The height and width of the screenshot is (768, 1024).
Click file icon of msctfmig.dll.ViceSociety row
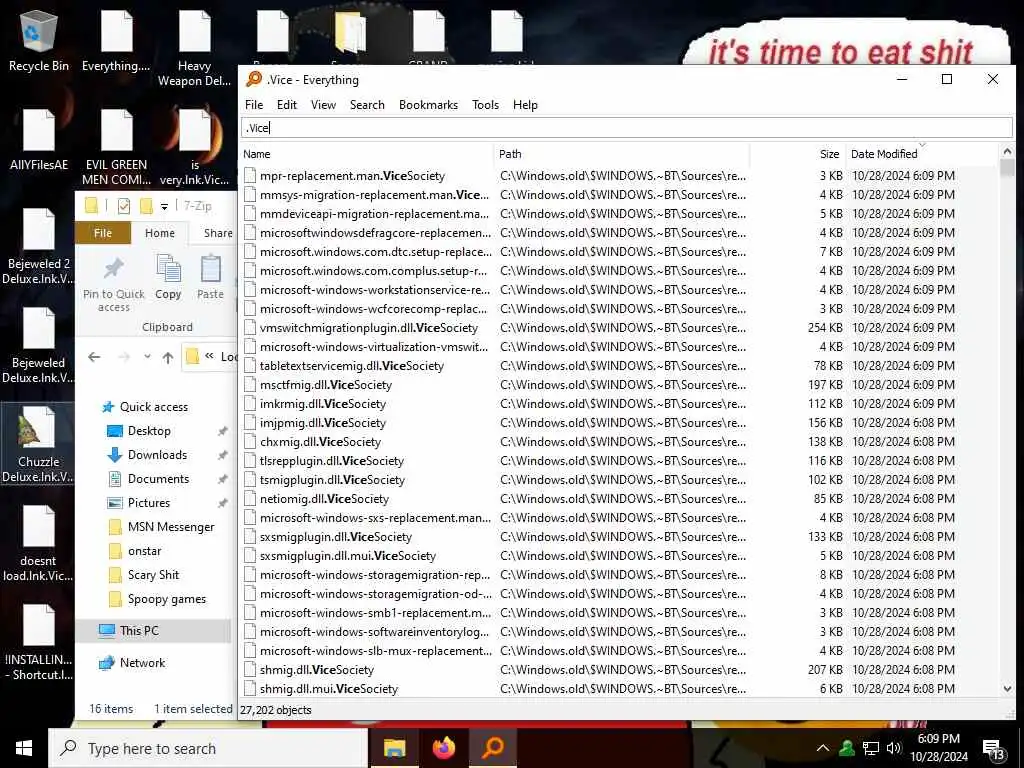coord(249,385)
